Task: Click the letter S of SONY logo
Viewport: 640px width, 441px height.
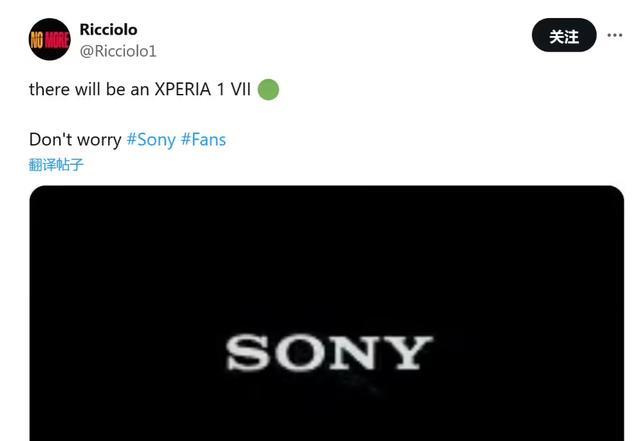Action: (x=248, y=353)
